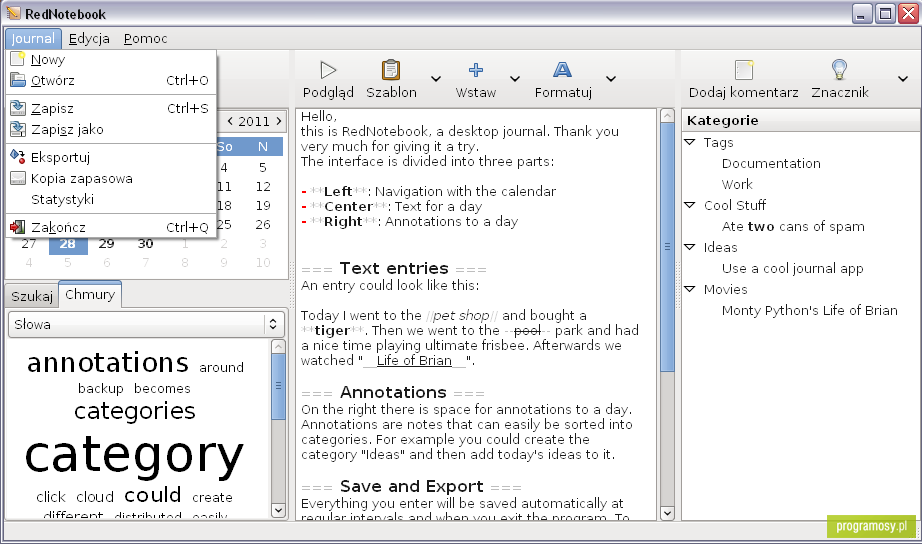Select day 26 in the calendar
Image resolution: width=922 pixels, height=544 pixels.
pyautogui.click(x=263, y=225)
